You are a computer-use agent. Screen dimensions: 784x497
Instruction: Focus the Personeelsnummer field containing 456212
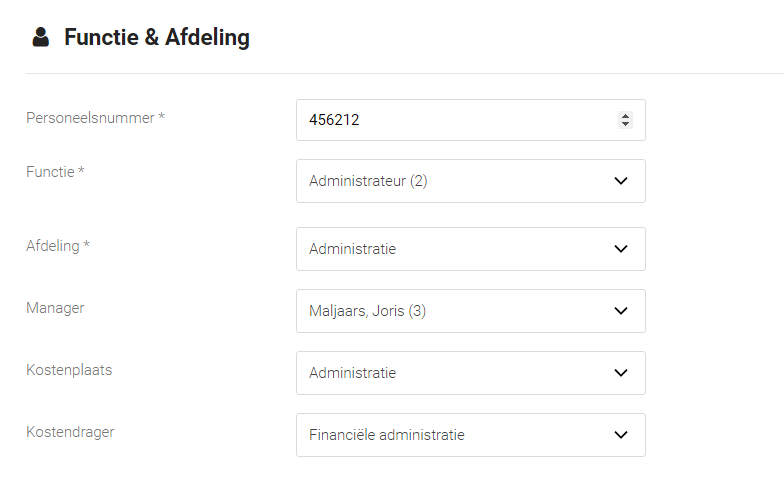(470, 120)
